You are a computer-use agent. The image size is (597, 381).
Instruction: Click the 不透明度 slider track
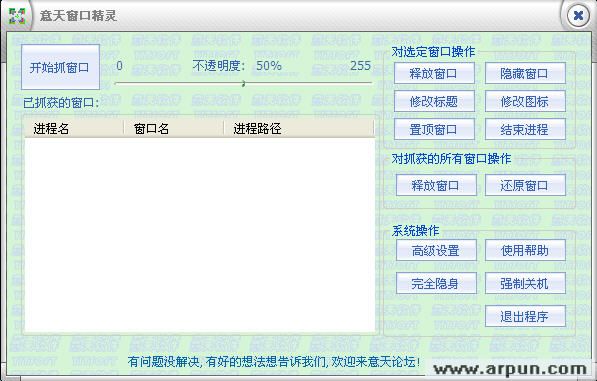243,83
